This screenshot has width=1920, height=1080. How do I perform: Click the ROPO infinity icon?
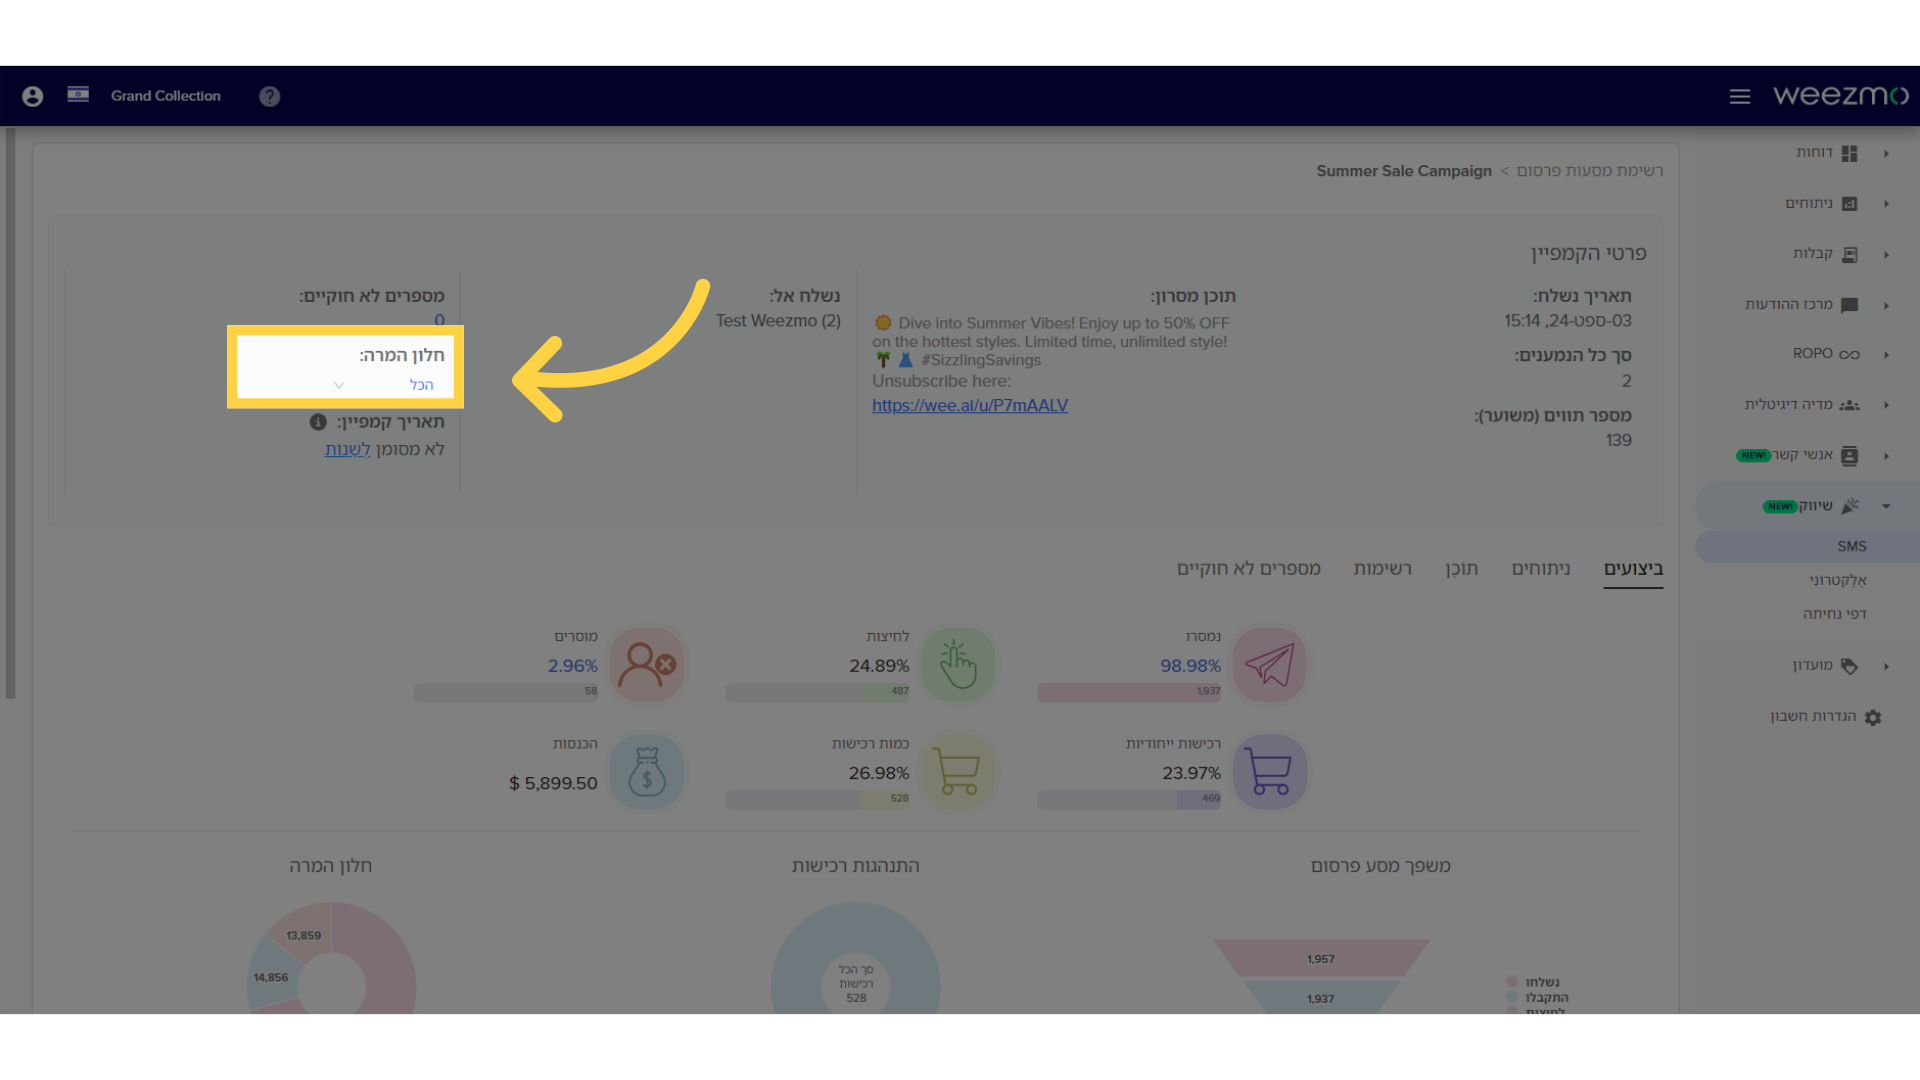click(x=1849, y=355)
